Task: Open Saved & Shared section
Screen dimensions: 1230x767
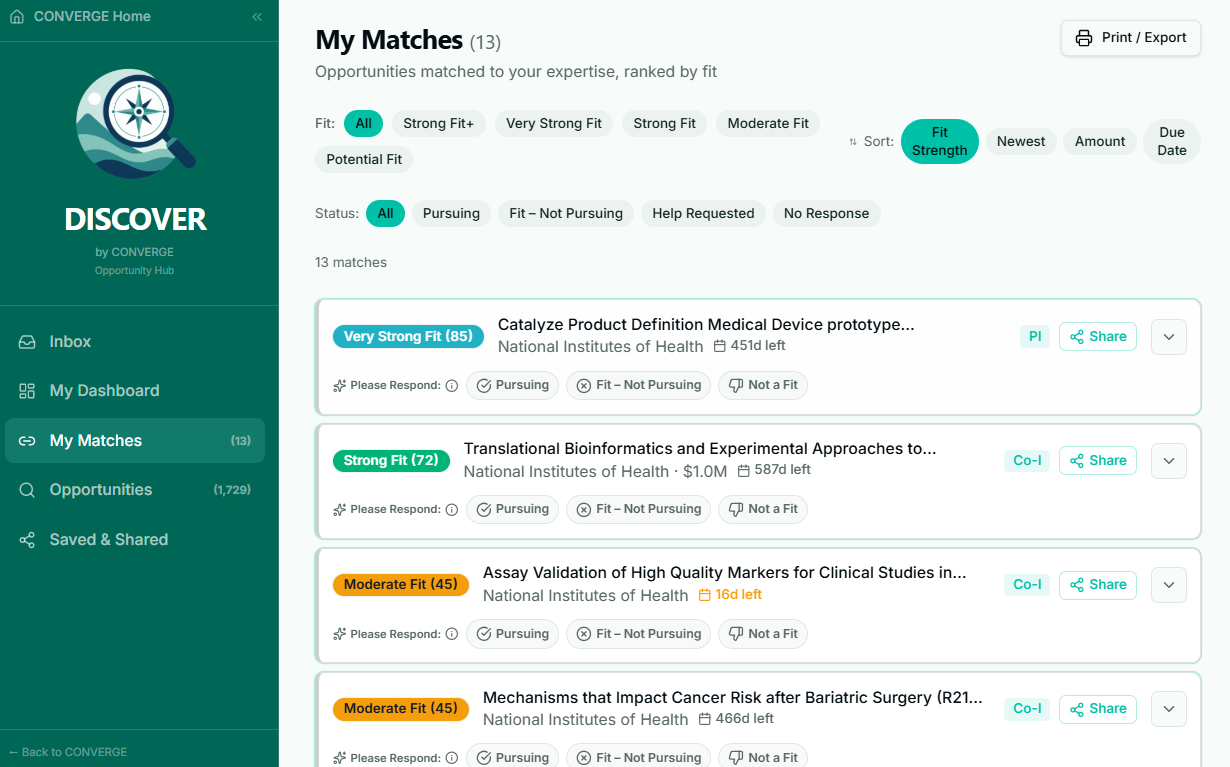Action: tap(135, 540)
